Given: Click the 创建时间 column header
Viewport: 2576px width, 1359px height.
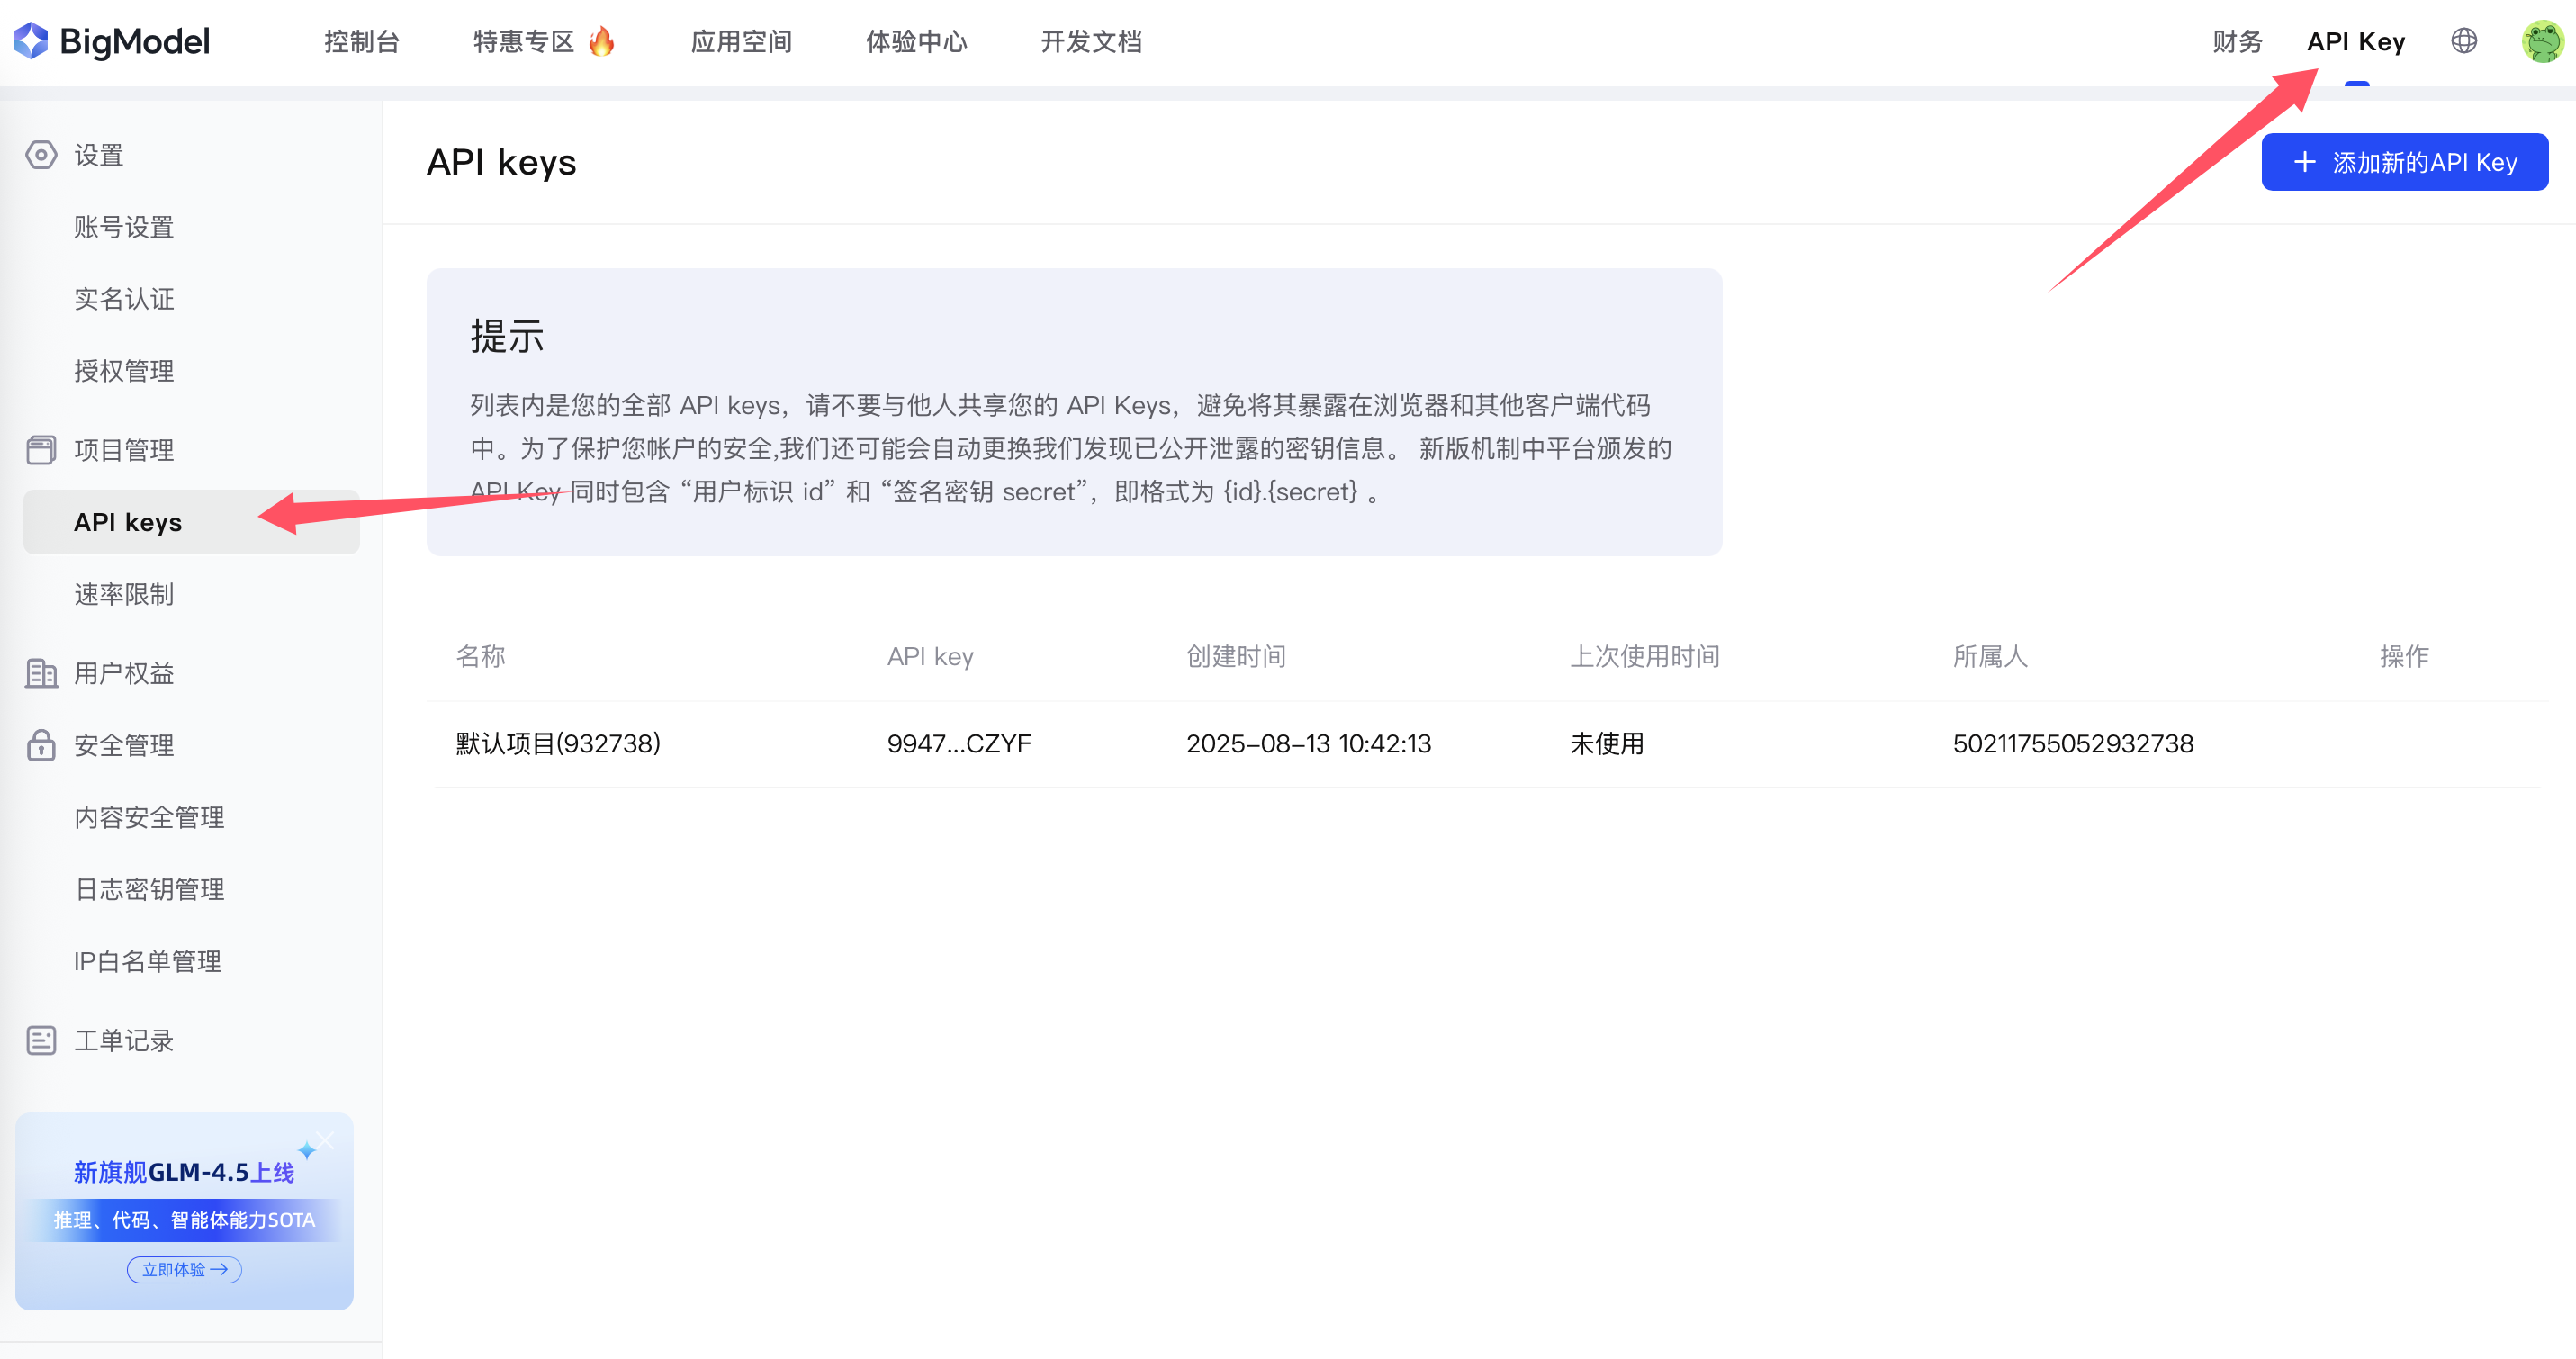Looking at the screenshot, I should coord(1236,656).
